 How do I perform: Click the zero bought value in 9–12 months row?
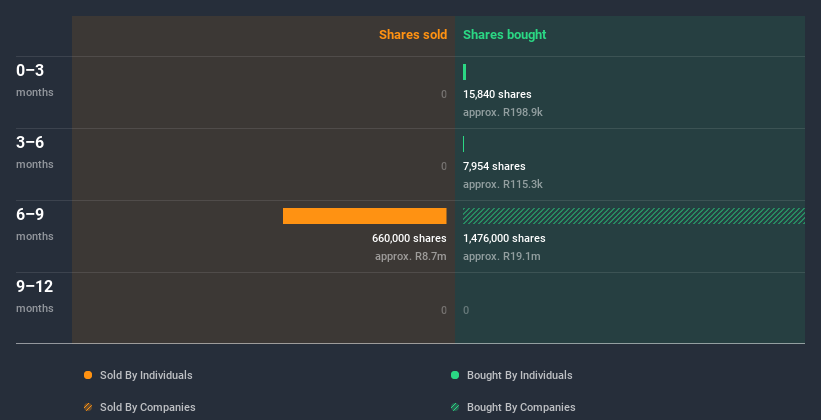click(x=466, y=310)
